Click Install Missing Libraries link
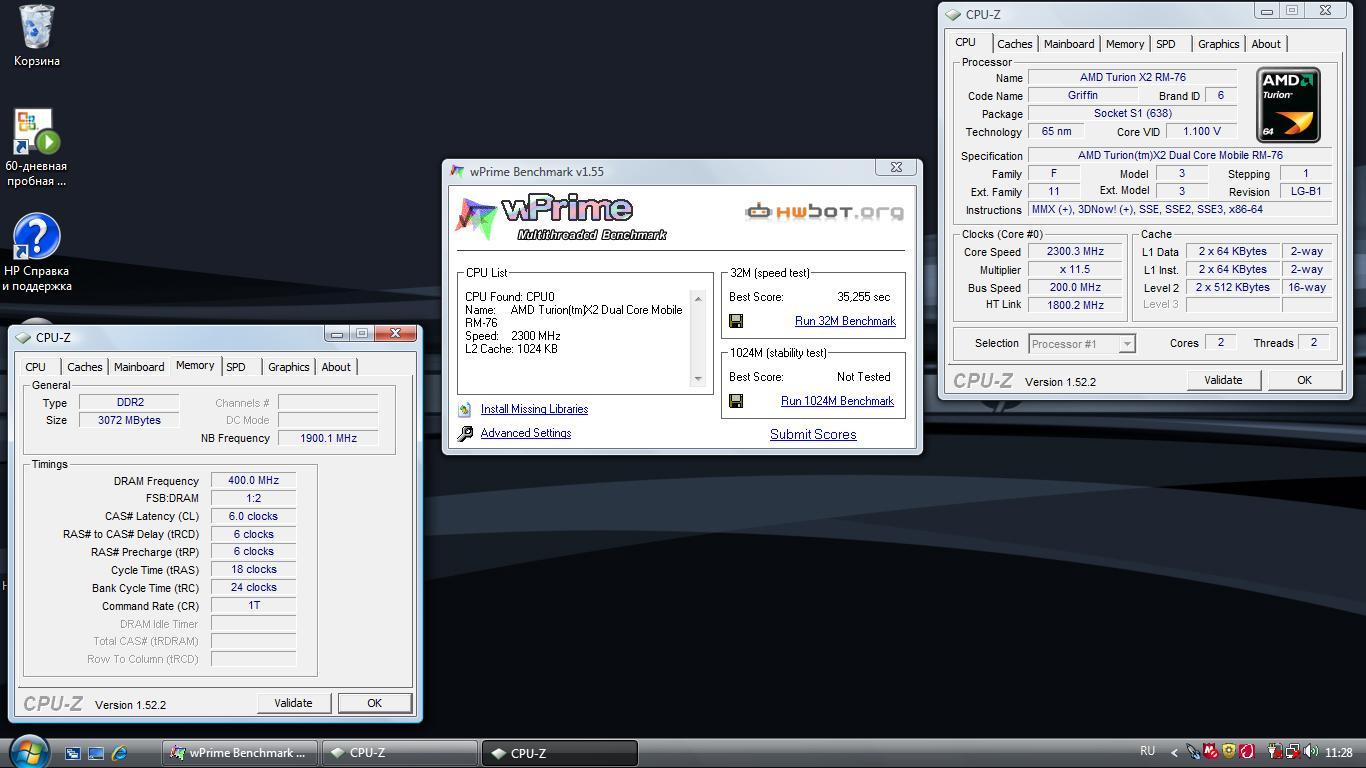1366x768 pixels. point(534,409)
